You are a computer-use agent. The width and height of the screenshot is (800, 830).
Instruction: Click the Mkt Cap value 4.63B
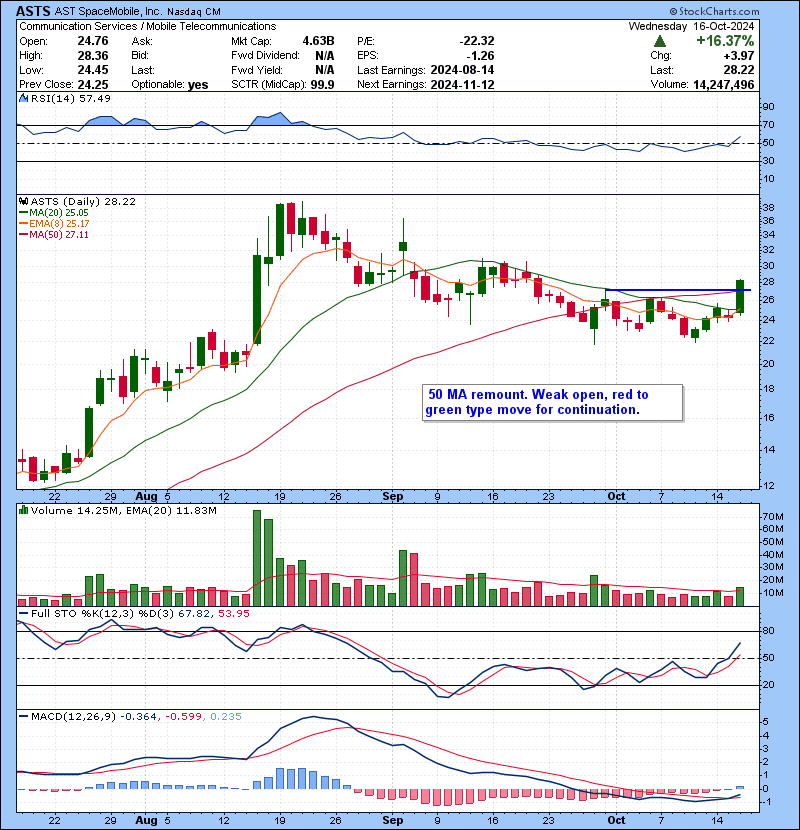[318, 41]
